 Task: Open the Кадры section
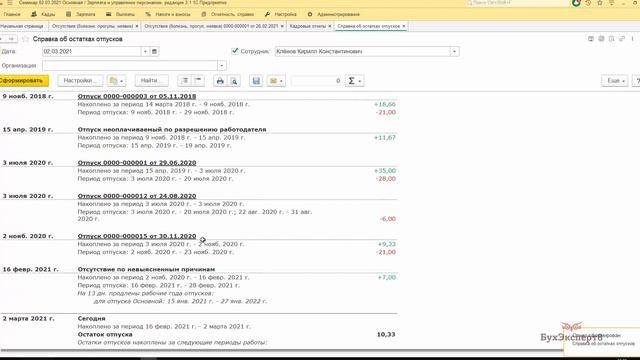[43, 14]
